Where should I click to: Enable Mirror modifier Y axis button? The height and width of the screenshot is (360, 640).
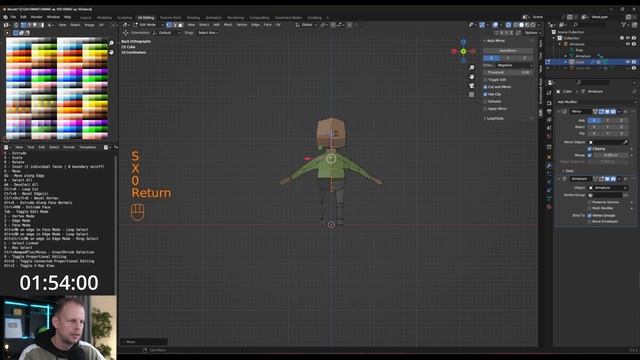click(x=607, y=120)
